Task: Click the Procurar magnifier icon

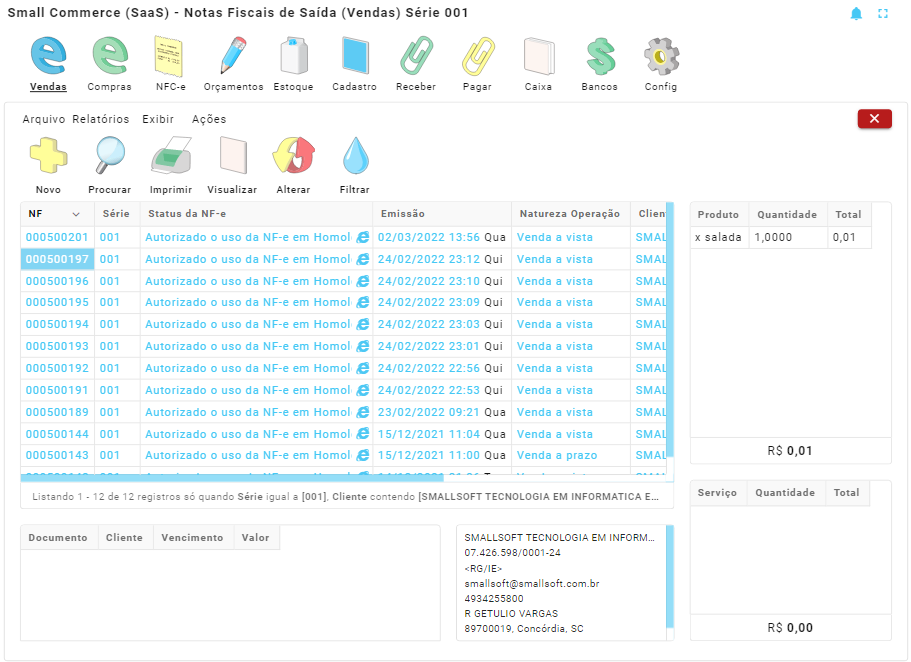Action: (x=109, y=157)
